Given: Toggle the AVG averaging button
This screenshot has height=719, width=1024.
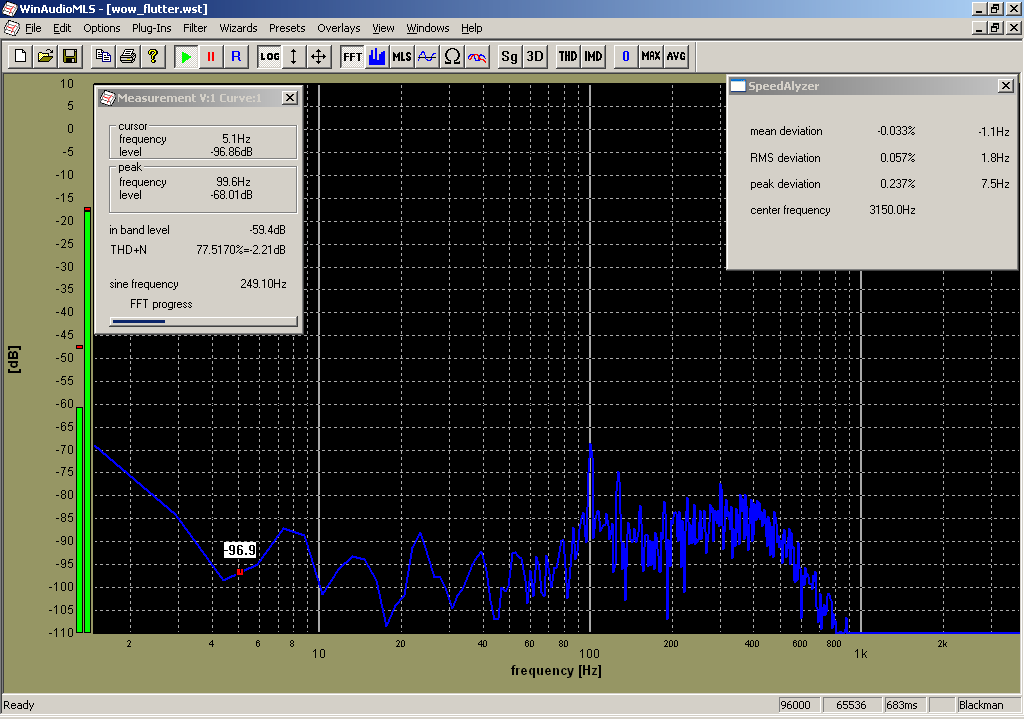Looking at the screenshot, I should (676, 57).
